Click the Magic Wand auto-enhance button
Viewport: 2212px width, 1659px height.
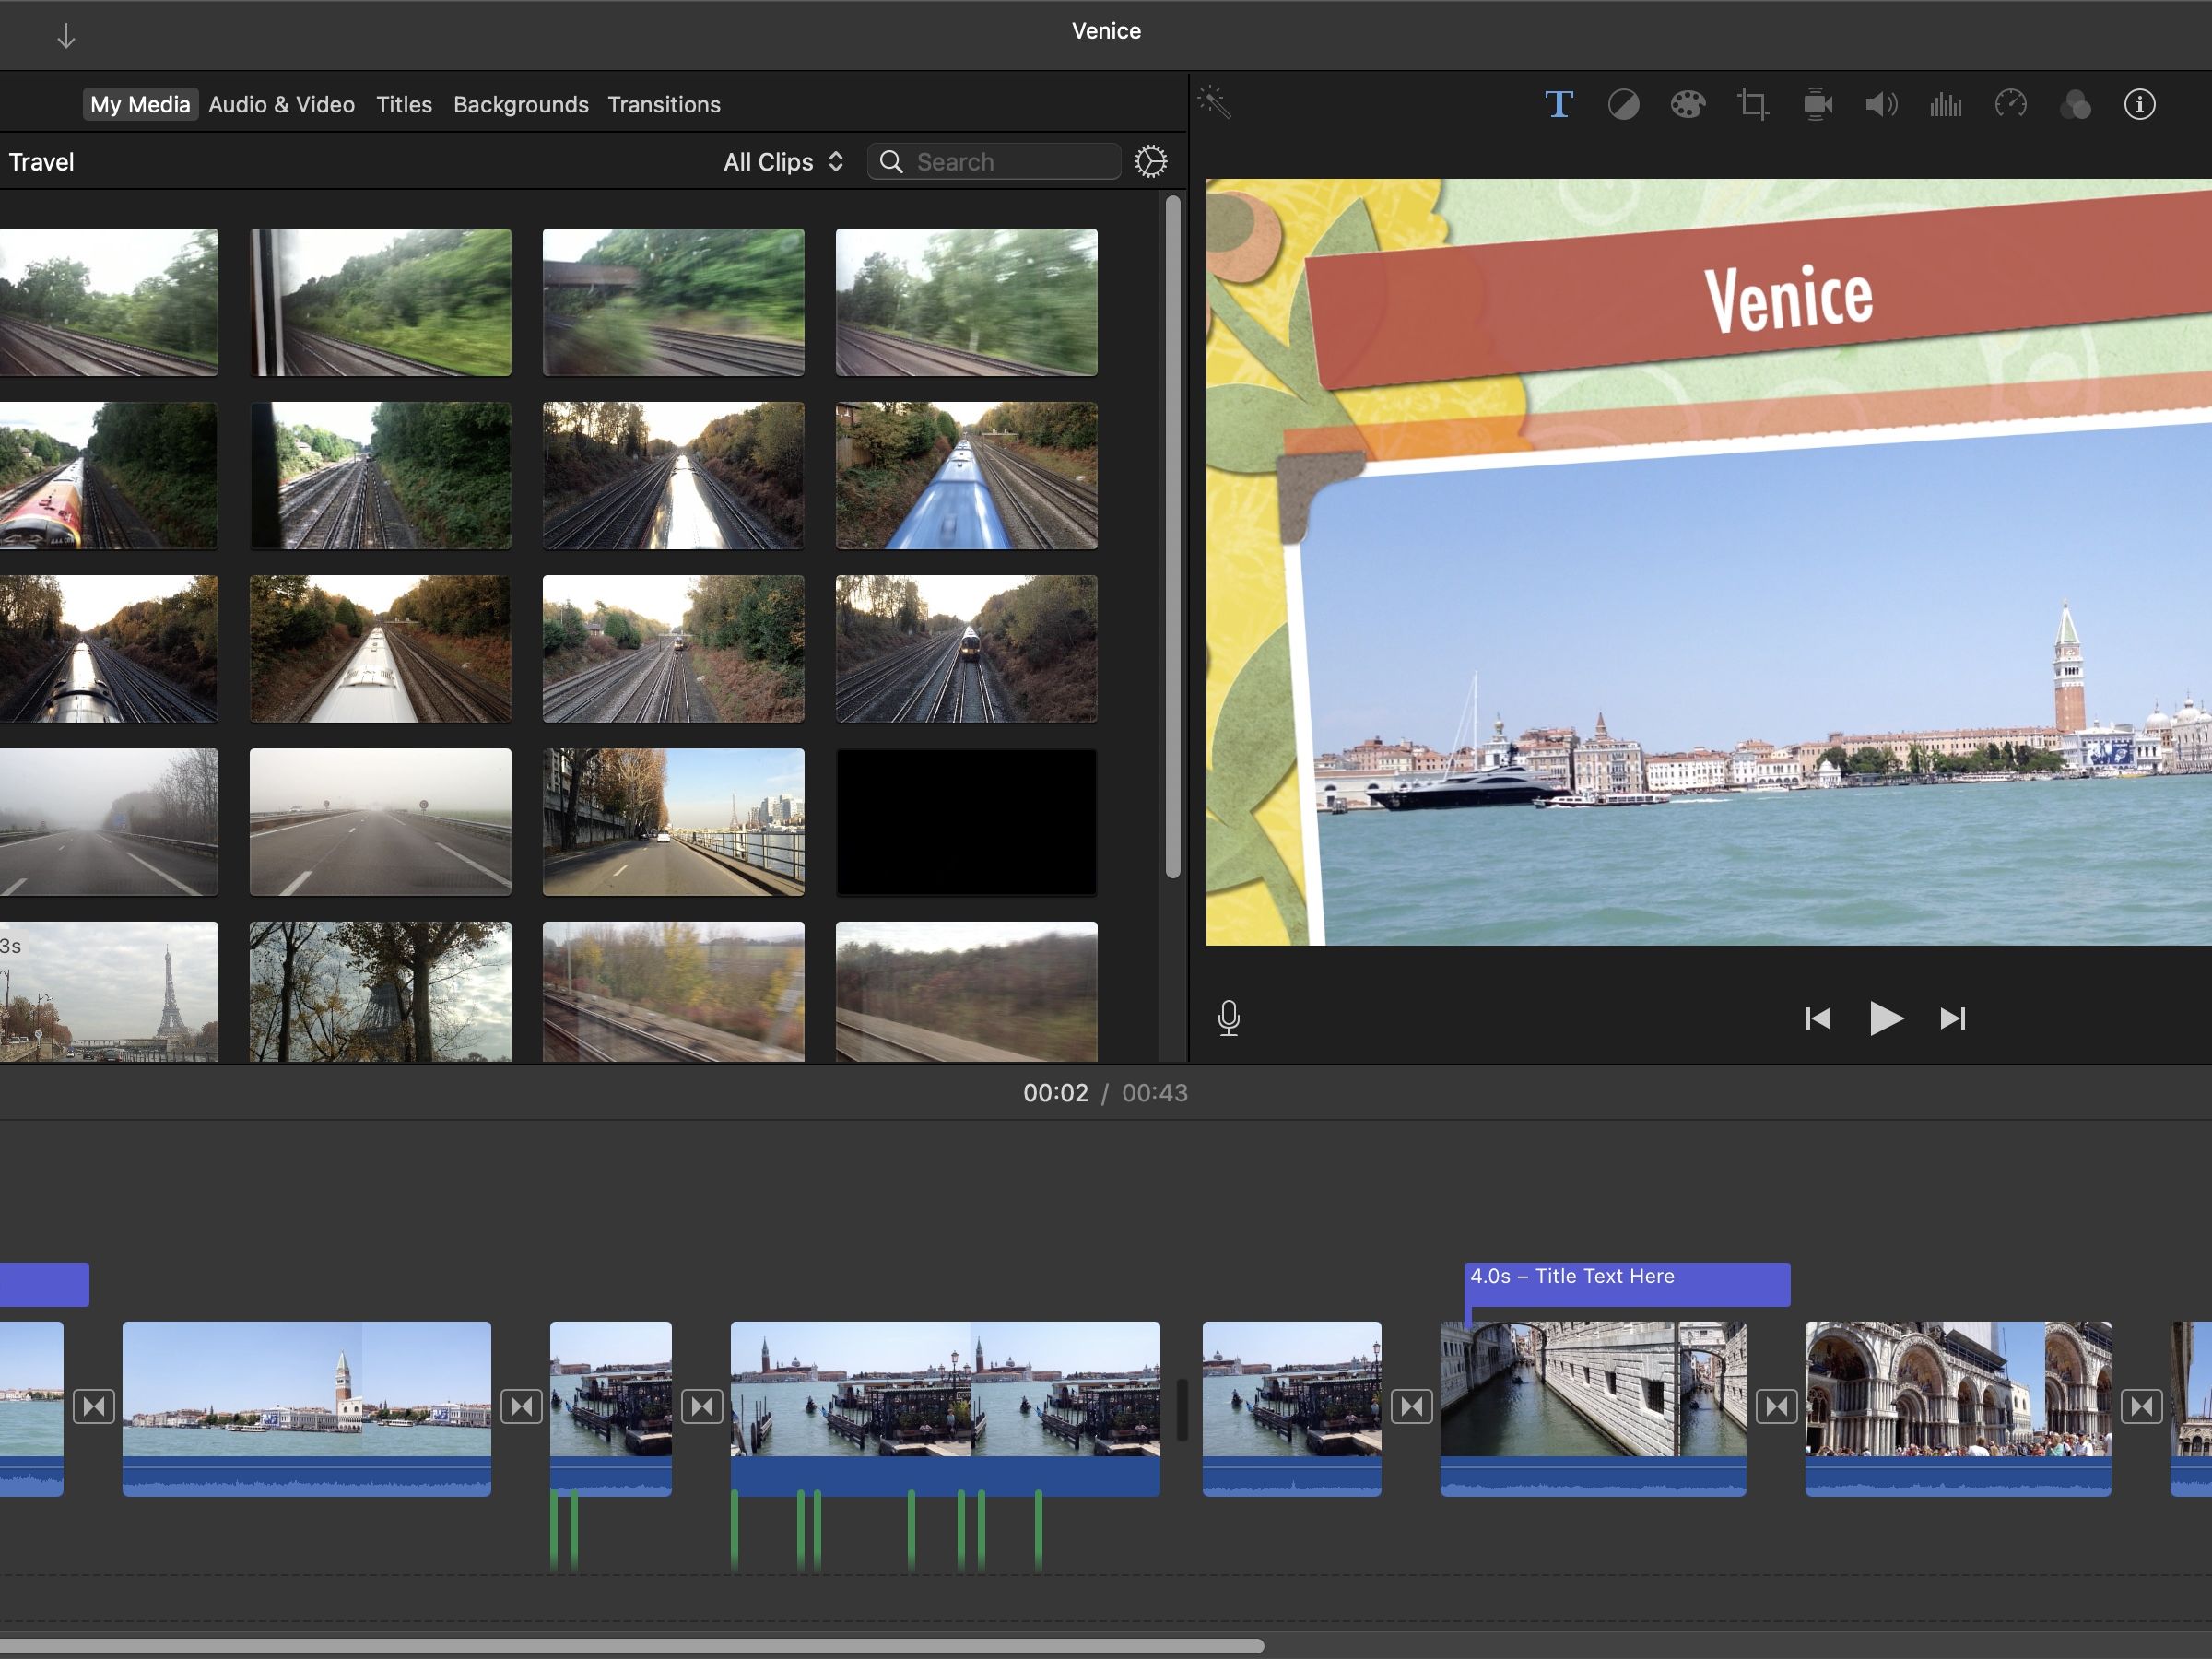(x=1215, y=102)
